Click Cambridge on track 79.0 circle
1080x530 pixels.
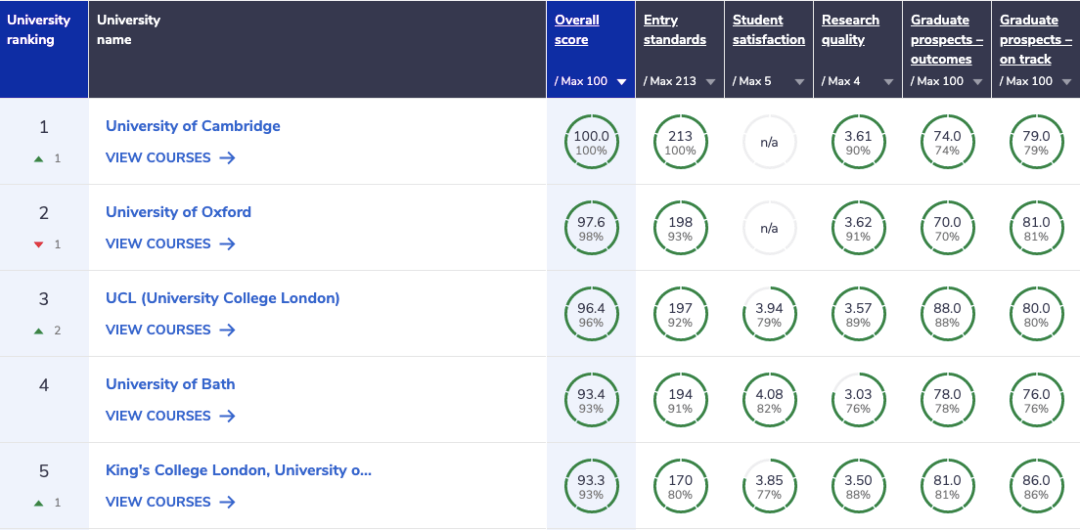1036,142
